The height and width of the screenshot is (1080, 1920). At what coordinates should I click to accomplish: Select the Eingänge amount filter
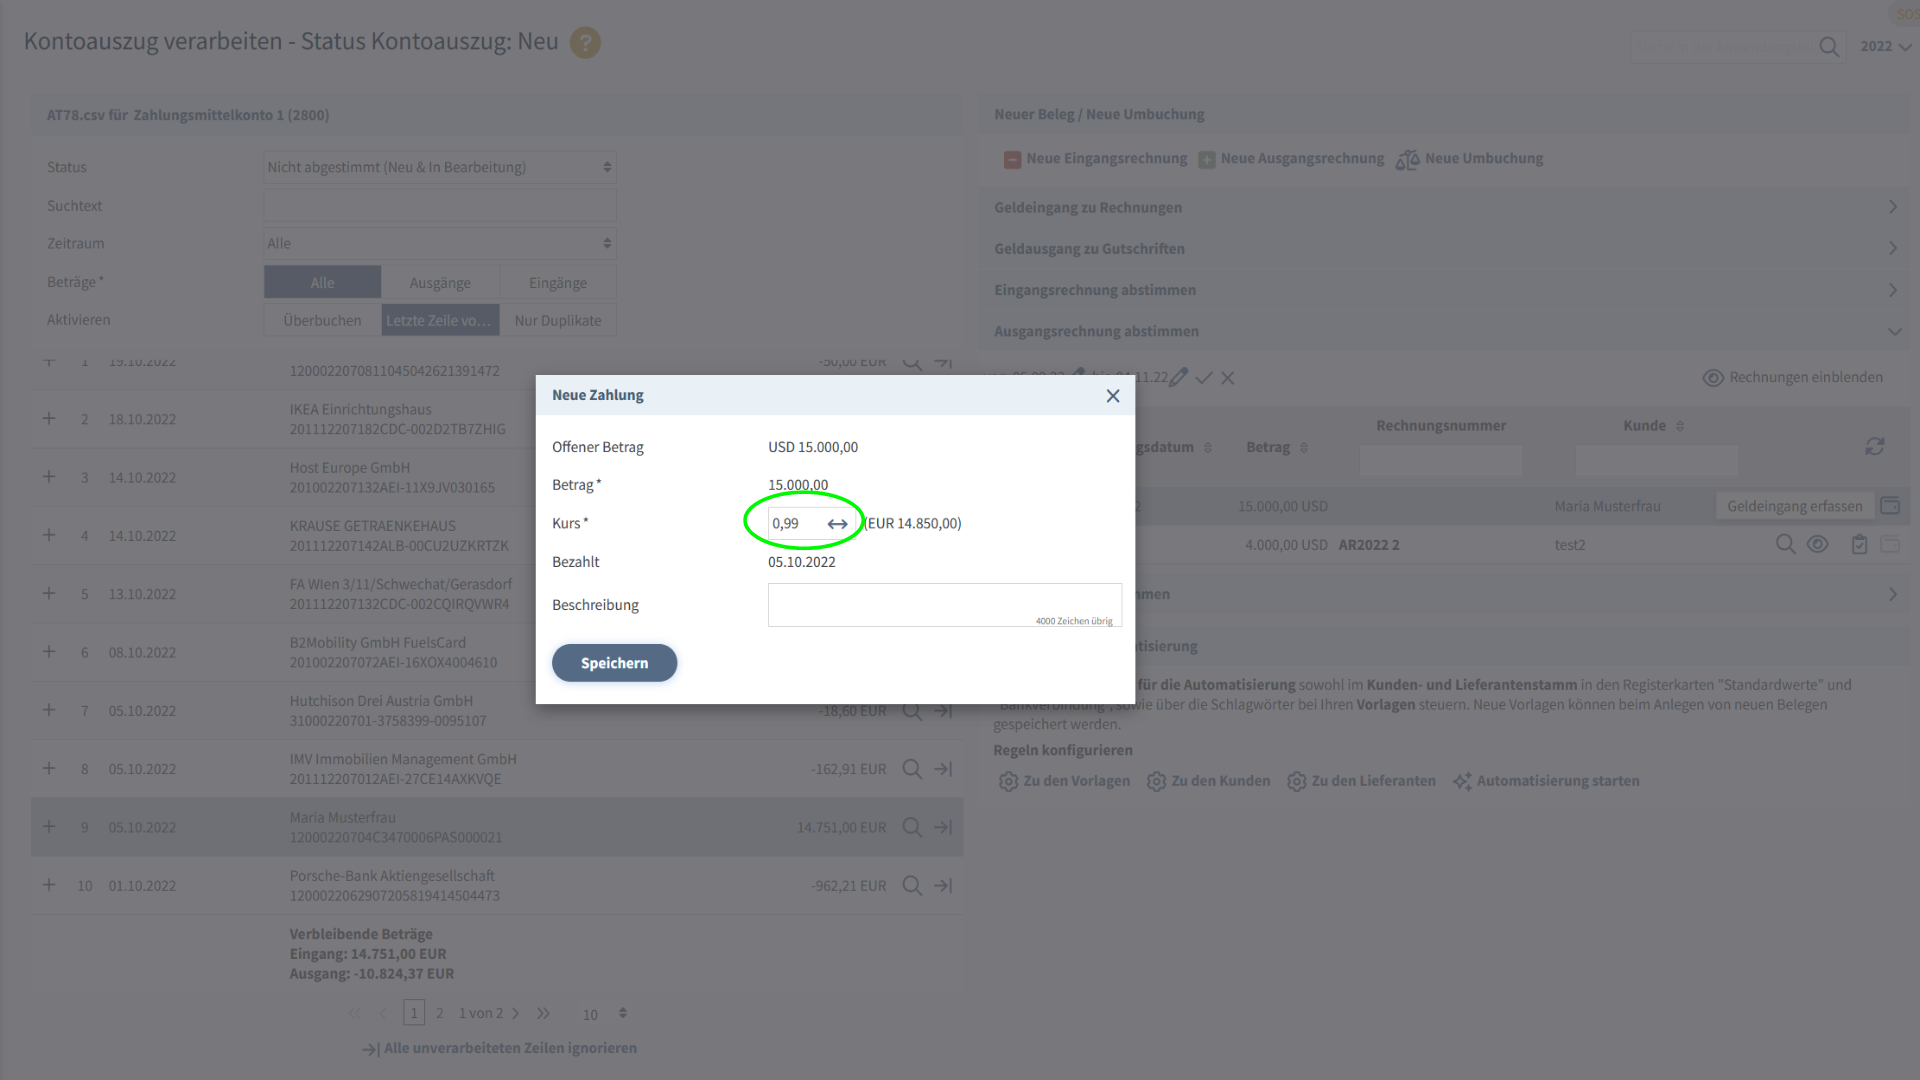click(558, 283)
